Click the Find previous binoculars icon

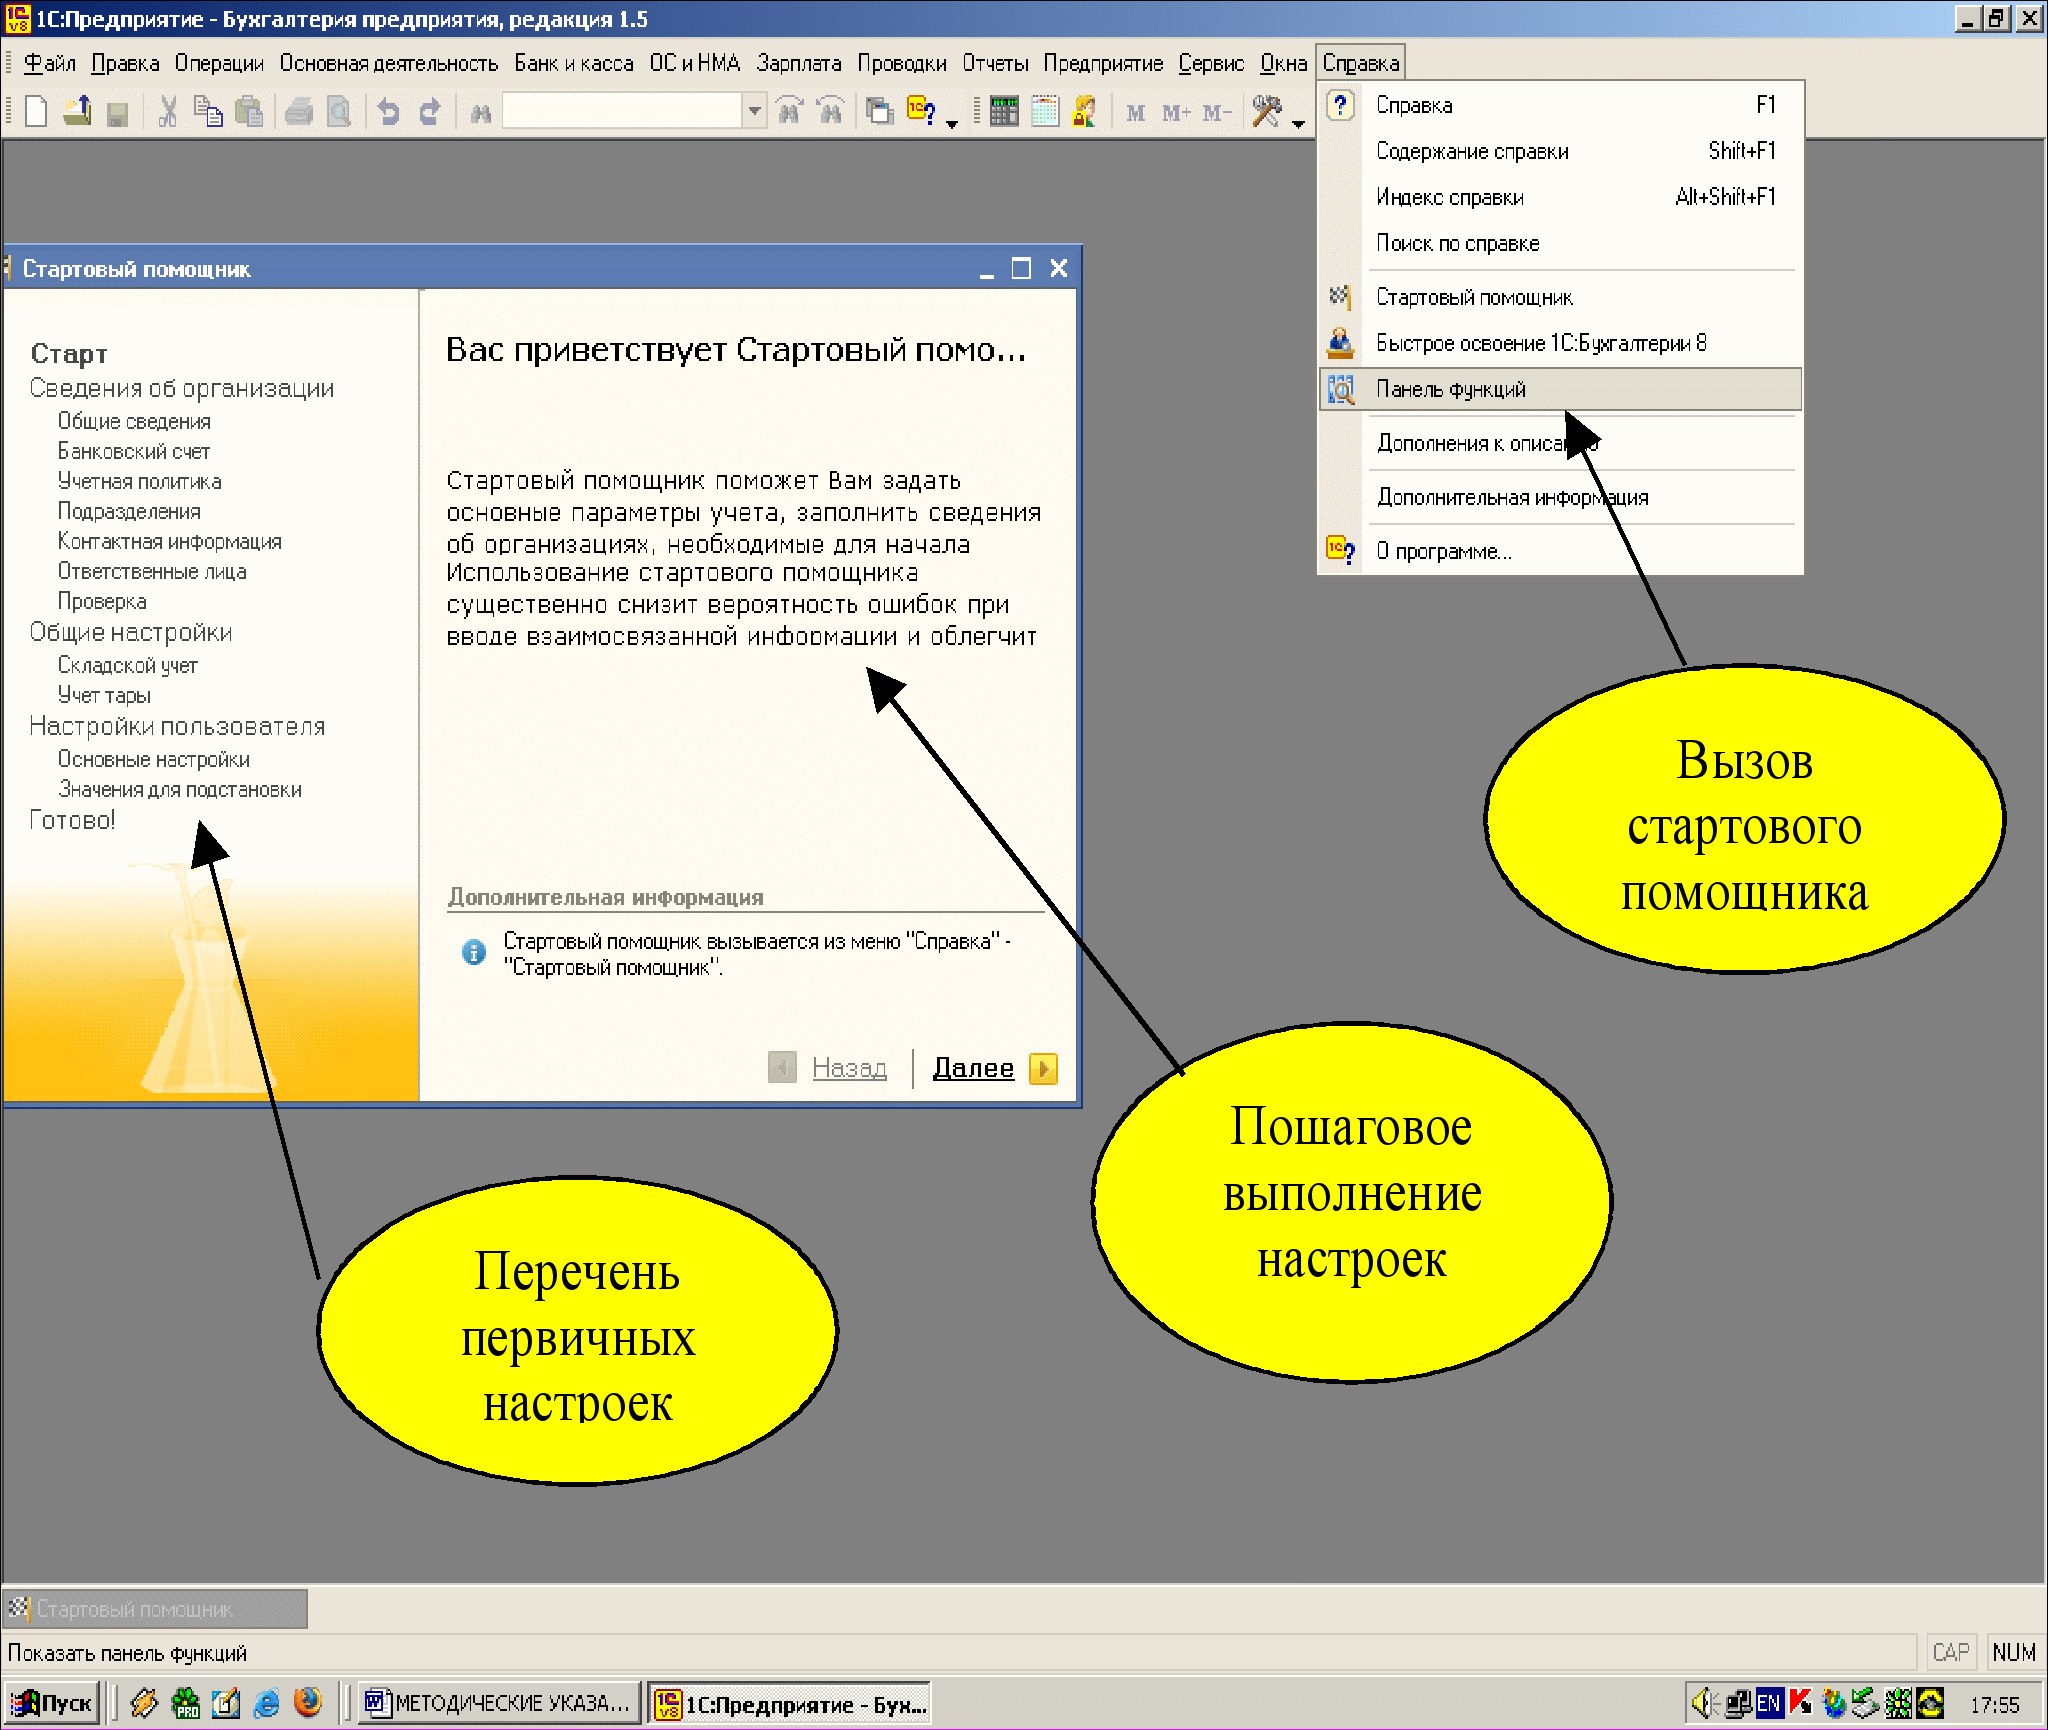click(830, 111)
